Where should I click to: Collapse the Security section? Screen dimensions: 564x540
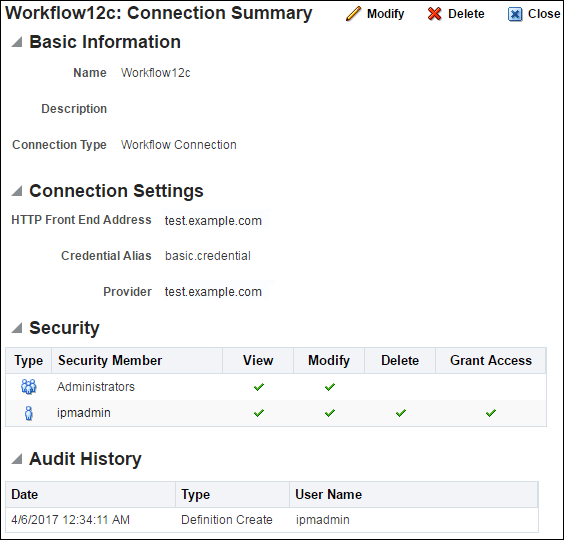point(17,328)
